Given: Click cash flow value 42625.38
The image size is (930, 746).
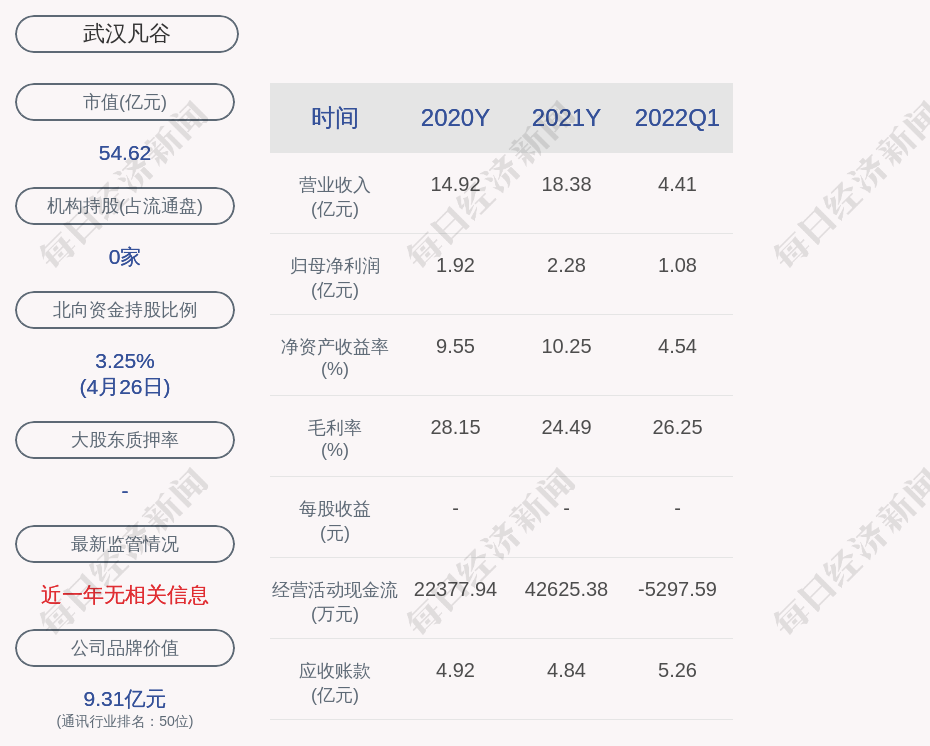Looking at the screenshot, I should tap(566, 589).
